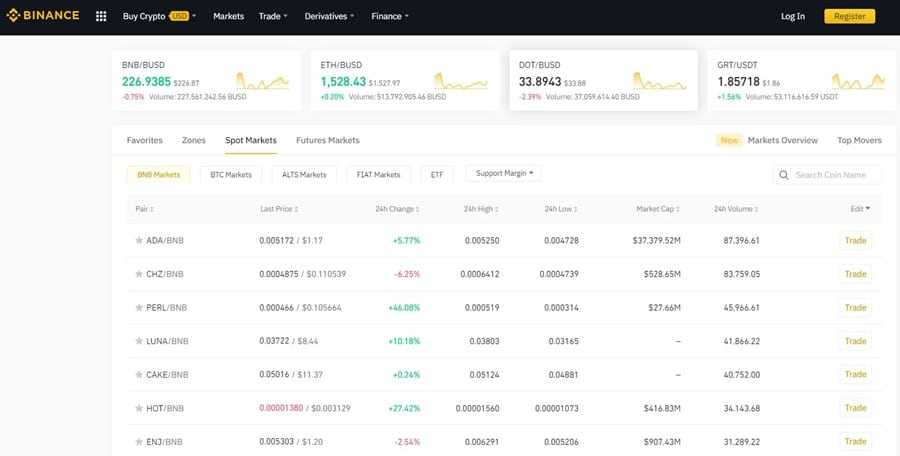Select the BTC Markets filter
900x456 pixels.
[x=231, y=174]
